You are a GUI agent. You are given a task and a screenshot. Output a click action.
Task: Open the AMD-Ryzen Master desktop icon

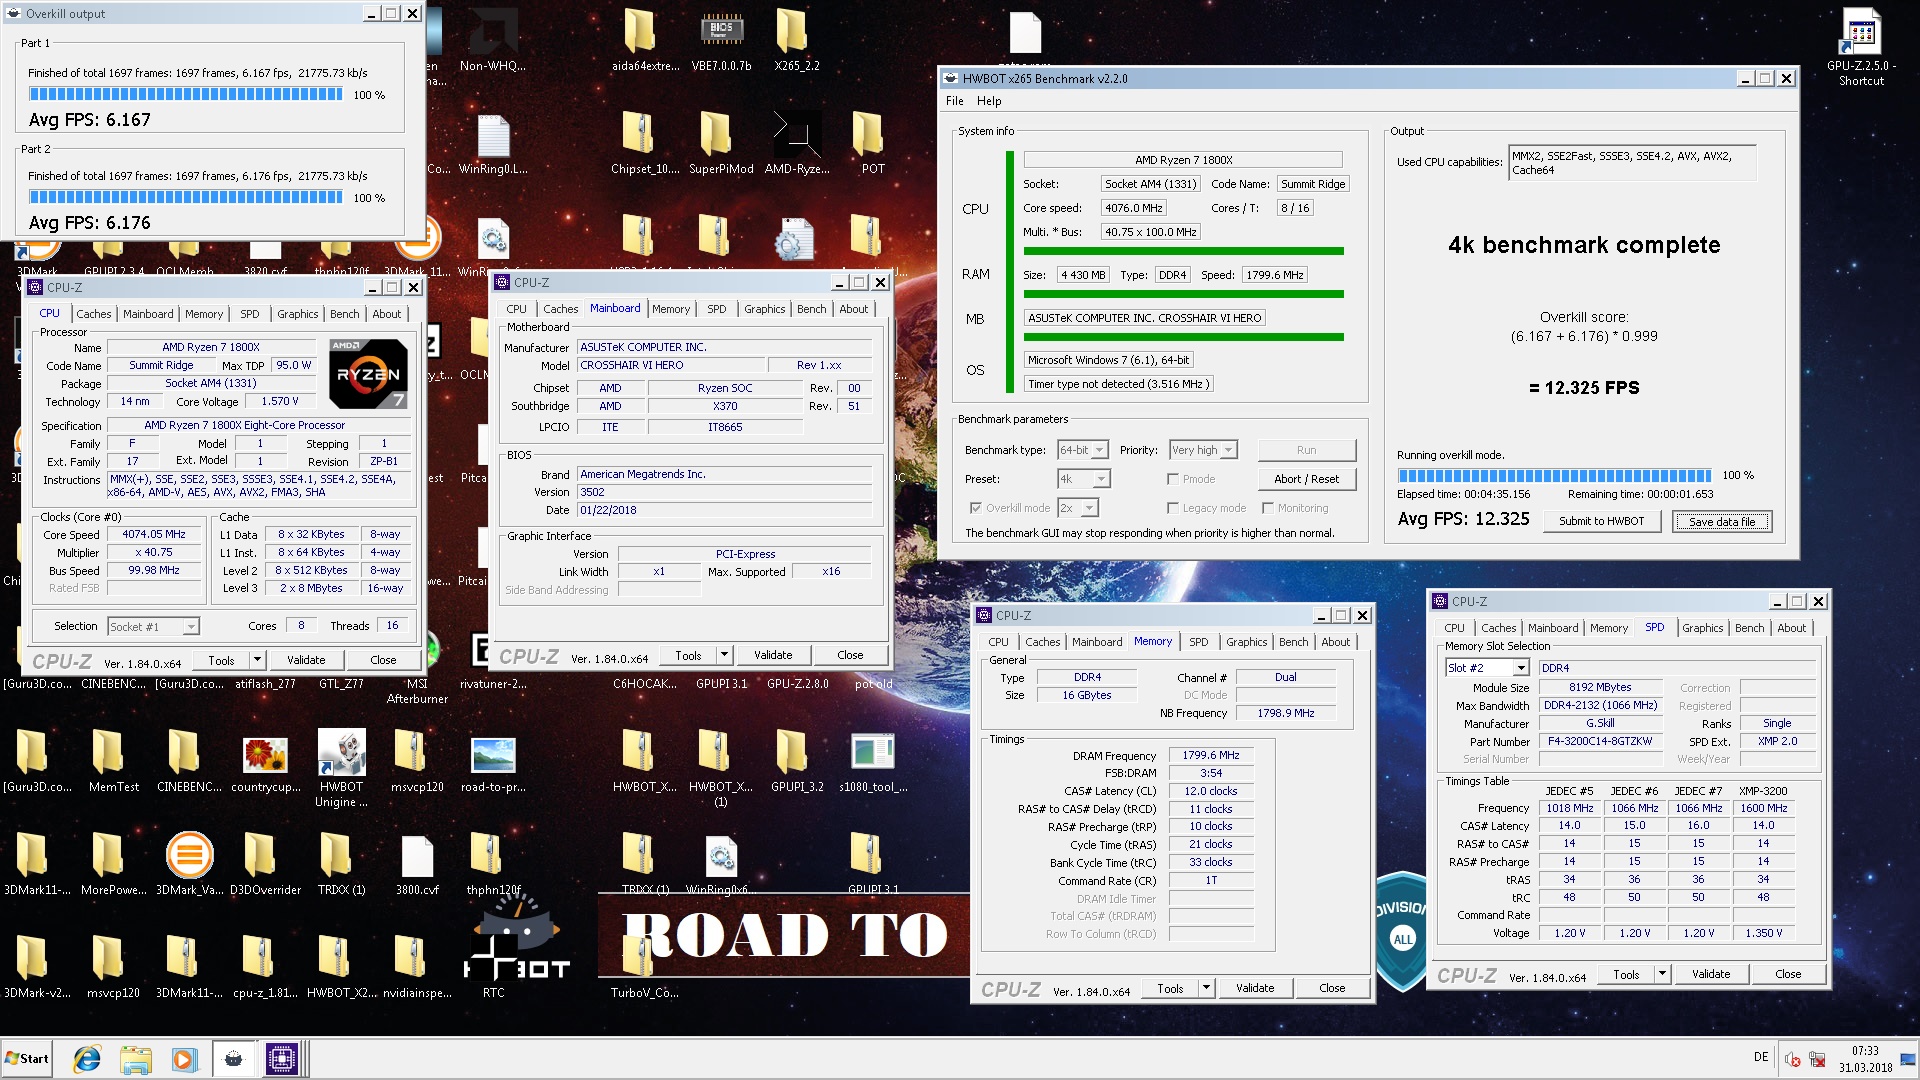[x=796, y=143]
